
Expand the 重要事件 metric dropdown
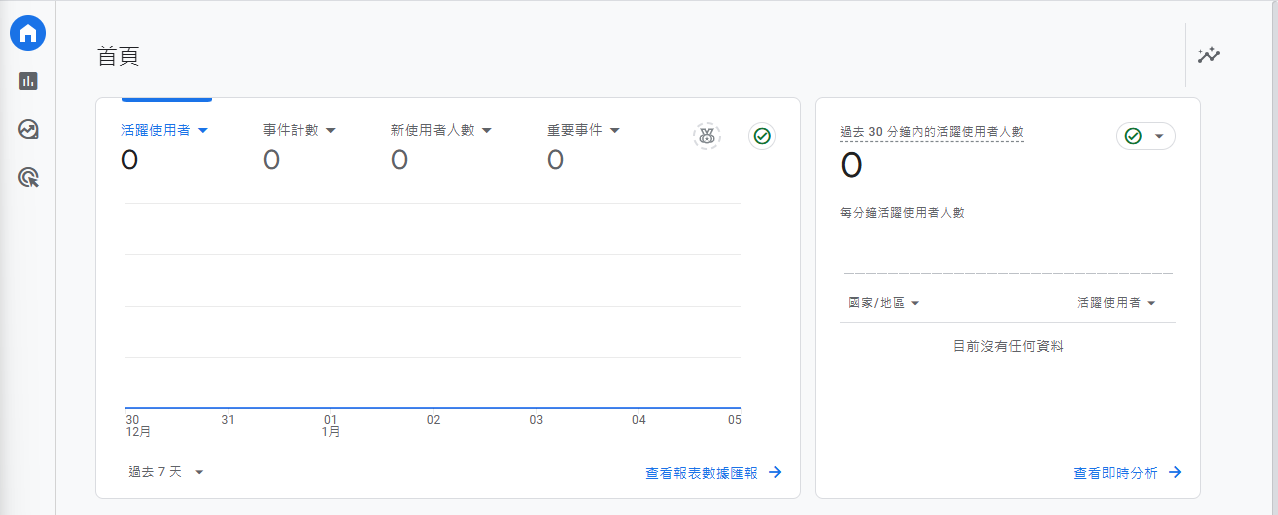583,130
